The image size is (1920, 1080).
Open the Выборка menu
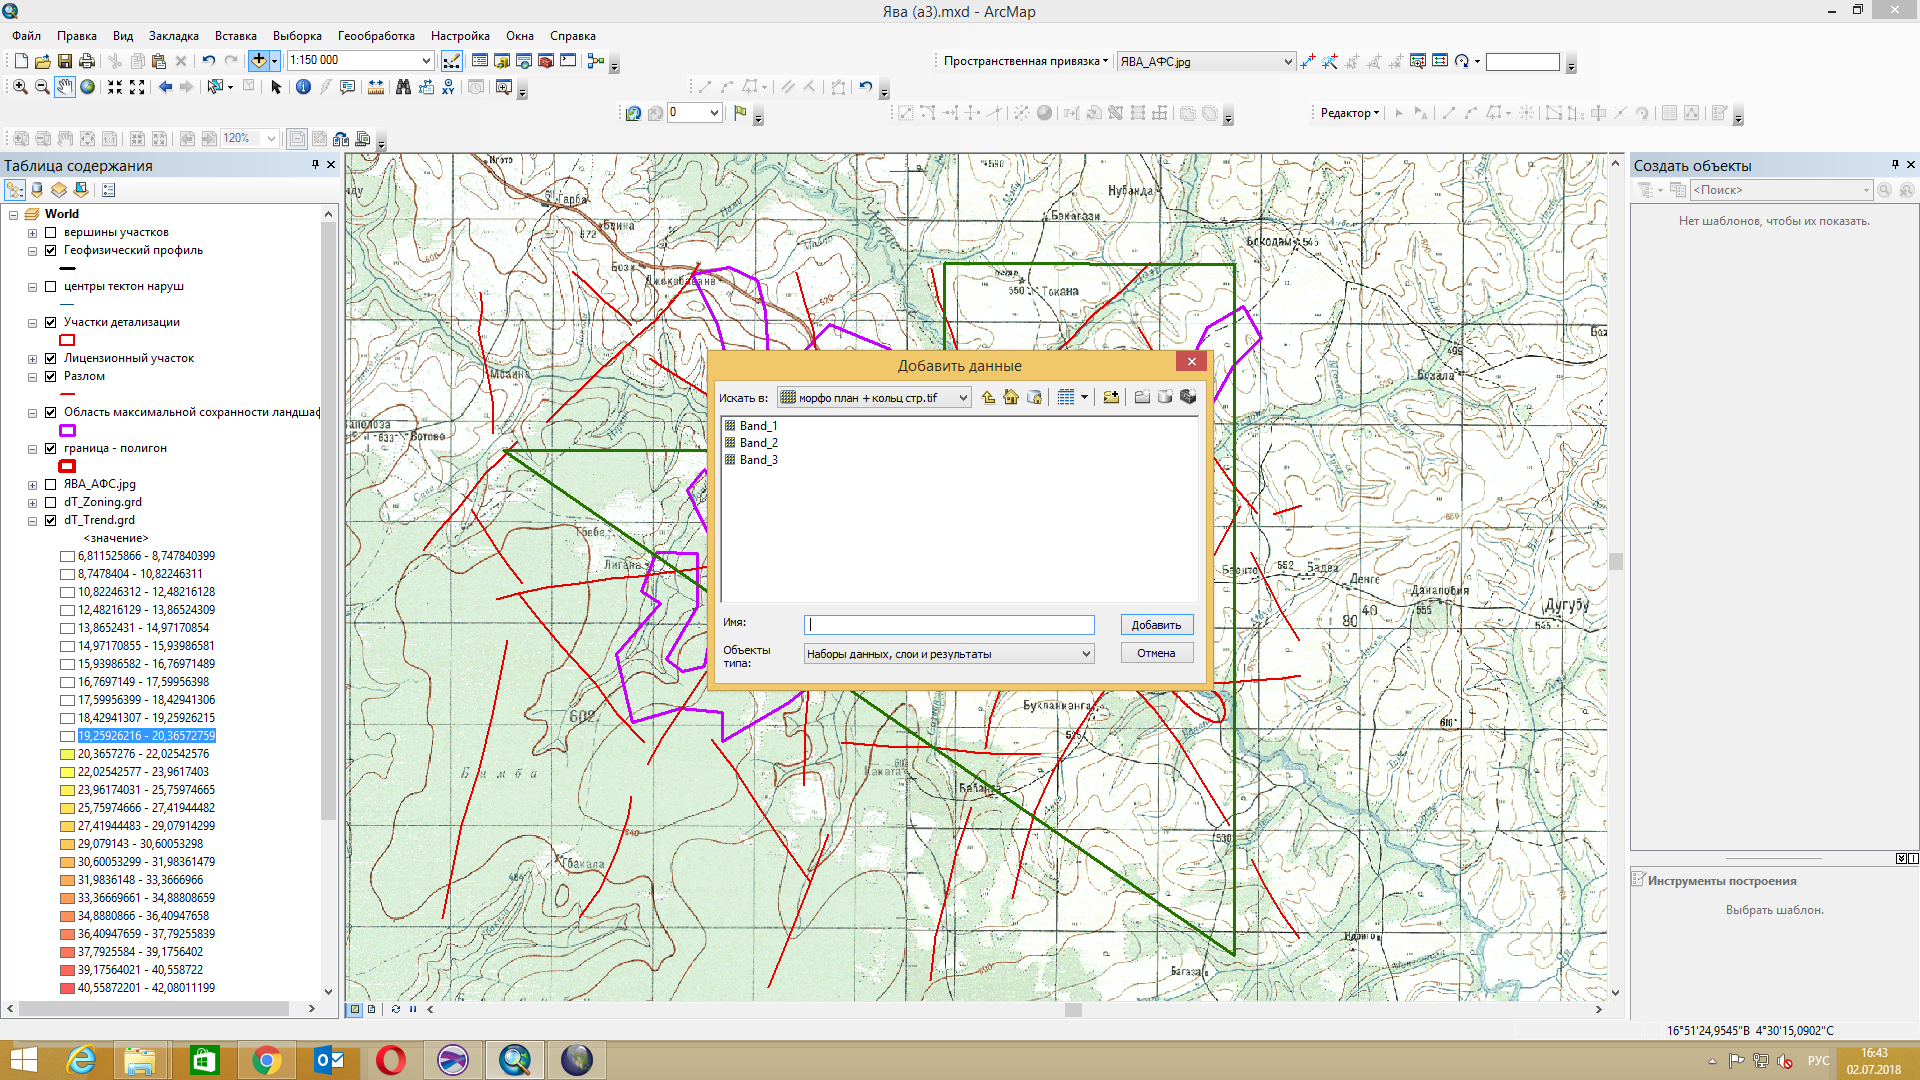coord(297,36)
